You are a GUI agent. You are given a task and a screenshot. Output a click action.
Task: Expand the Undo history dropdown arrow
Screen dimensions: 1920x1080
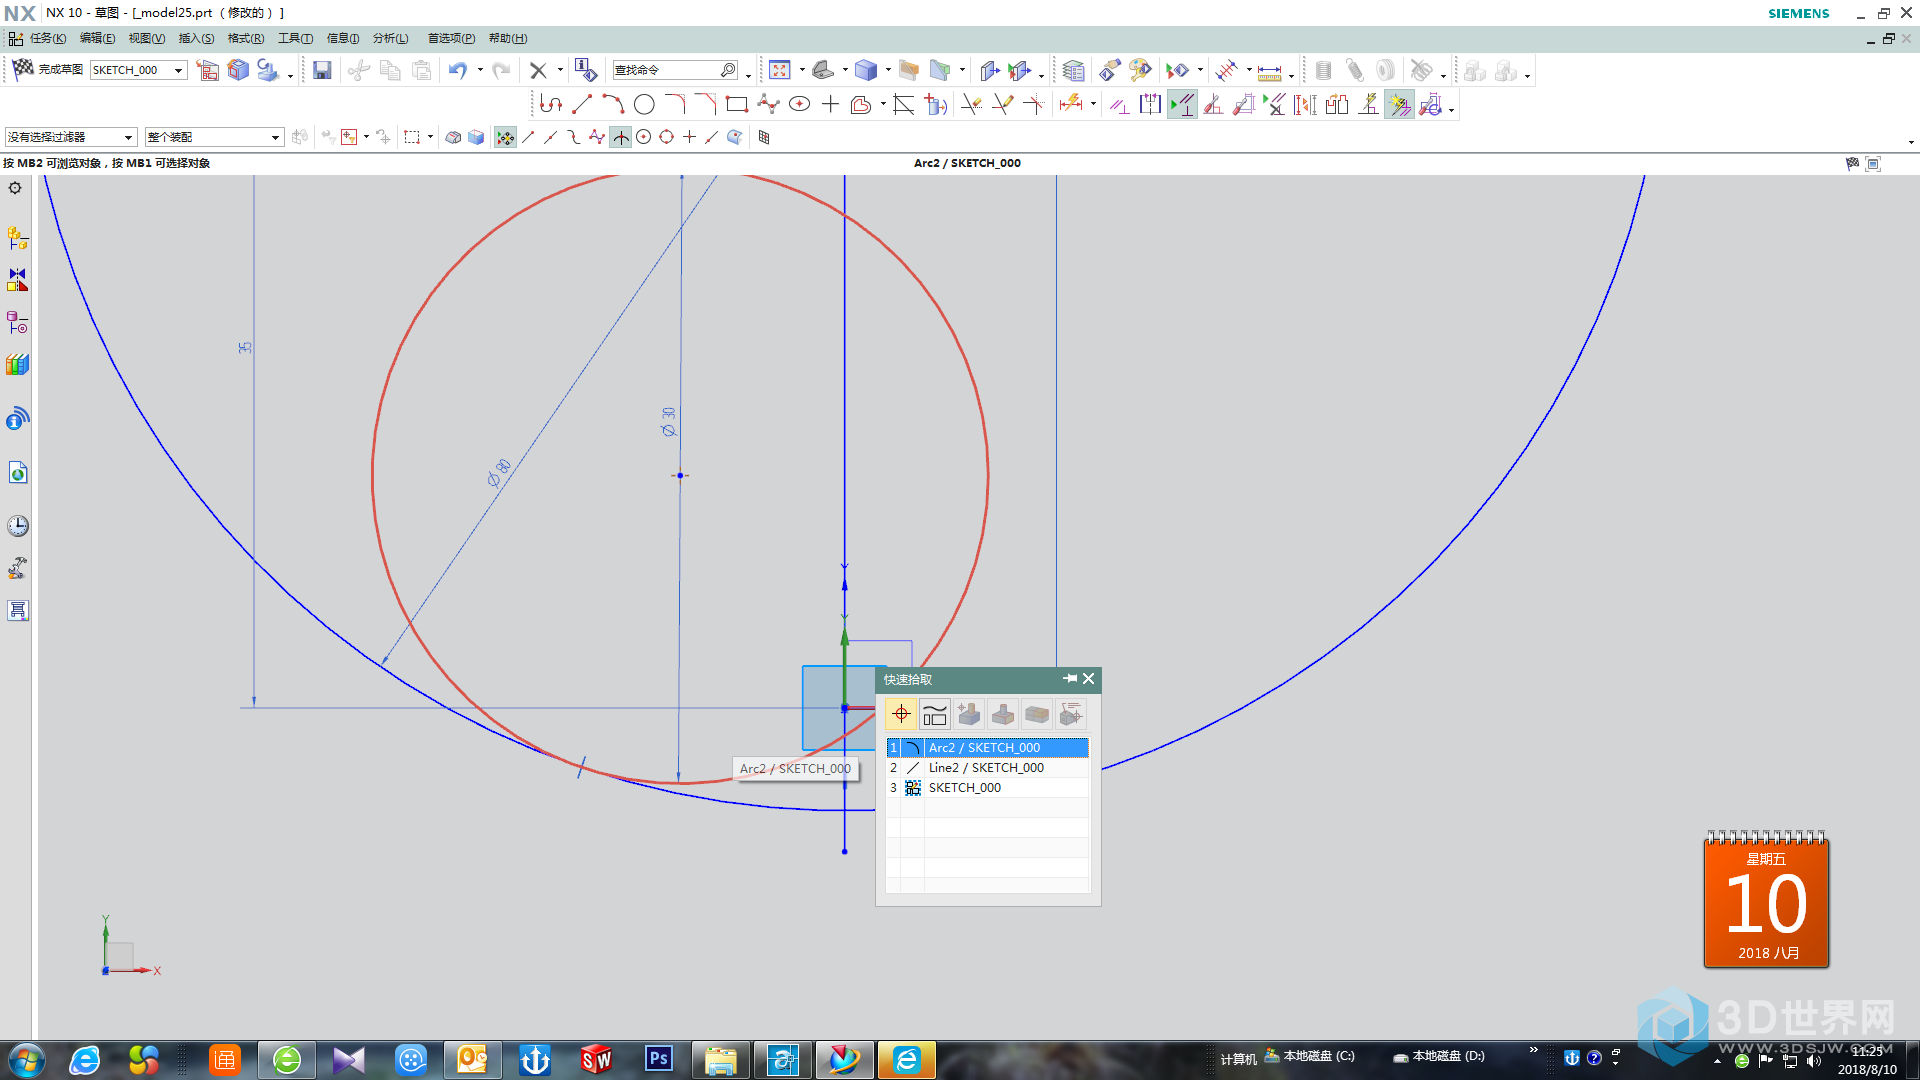(480, 70)
